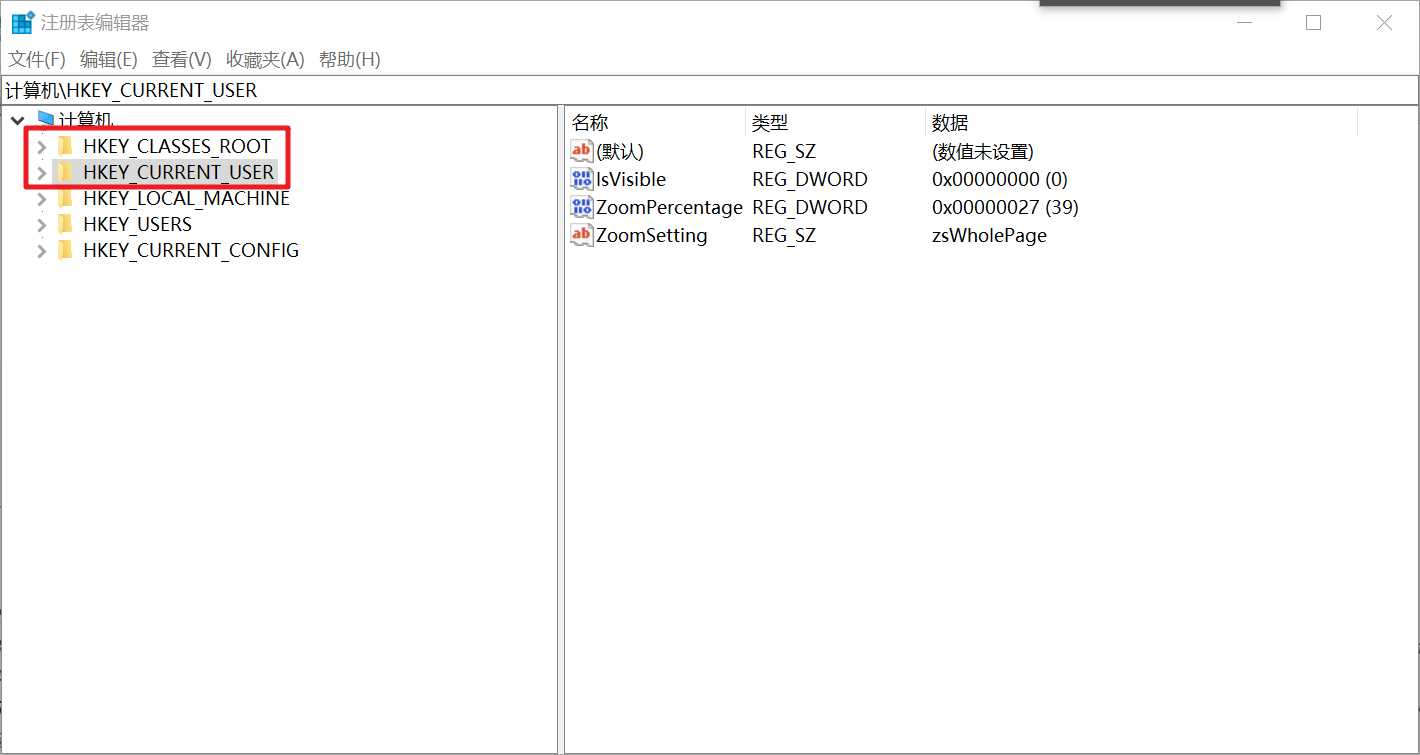Expand the HKEY_CURRENT_CONFIG key
Image resolution: width=1420 pixels, height=755 pixels.
click(41, 250)
